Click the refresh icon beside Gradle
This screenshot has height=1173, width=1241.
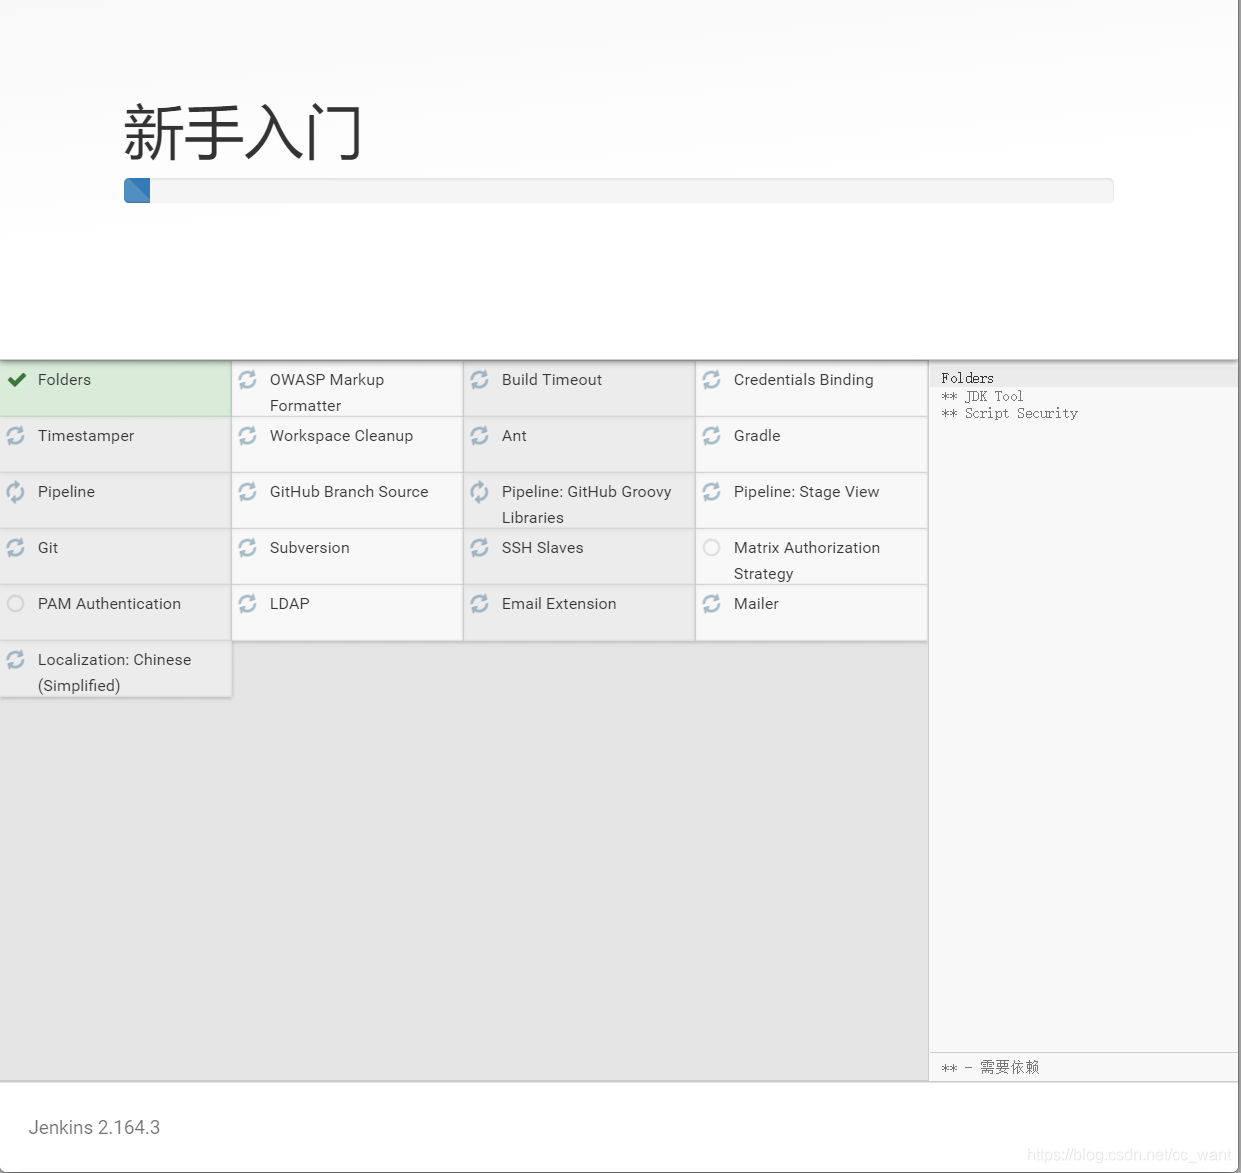point(711,436)
